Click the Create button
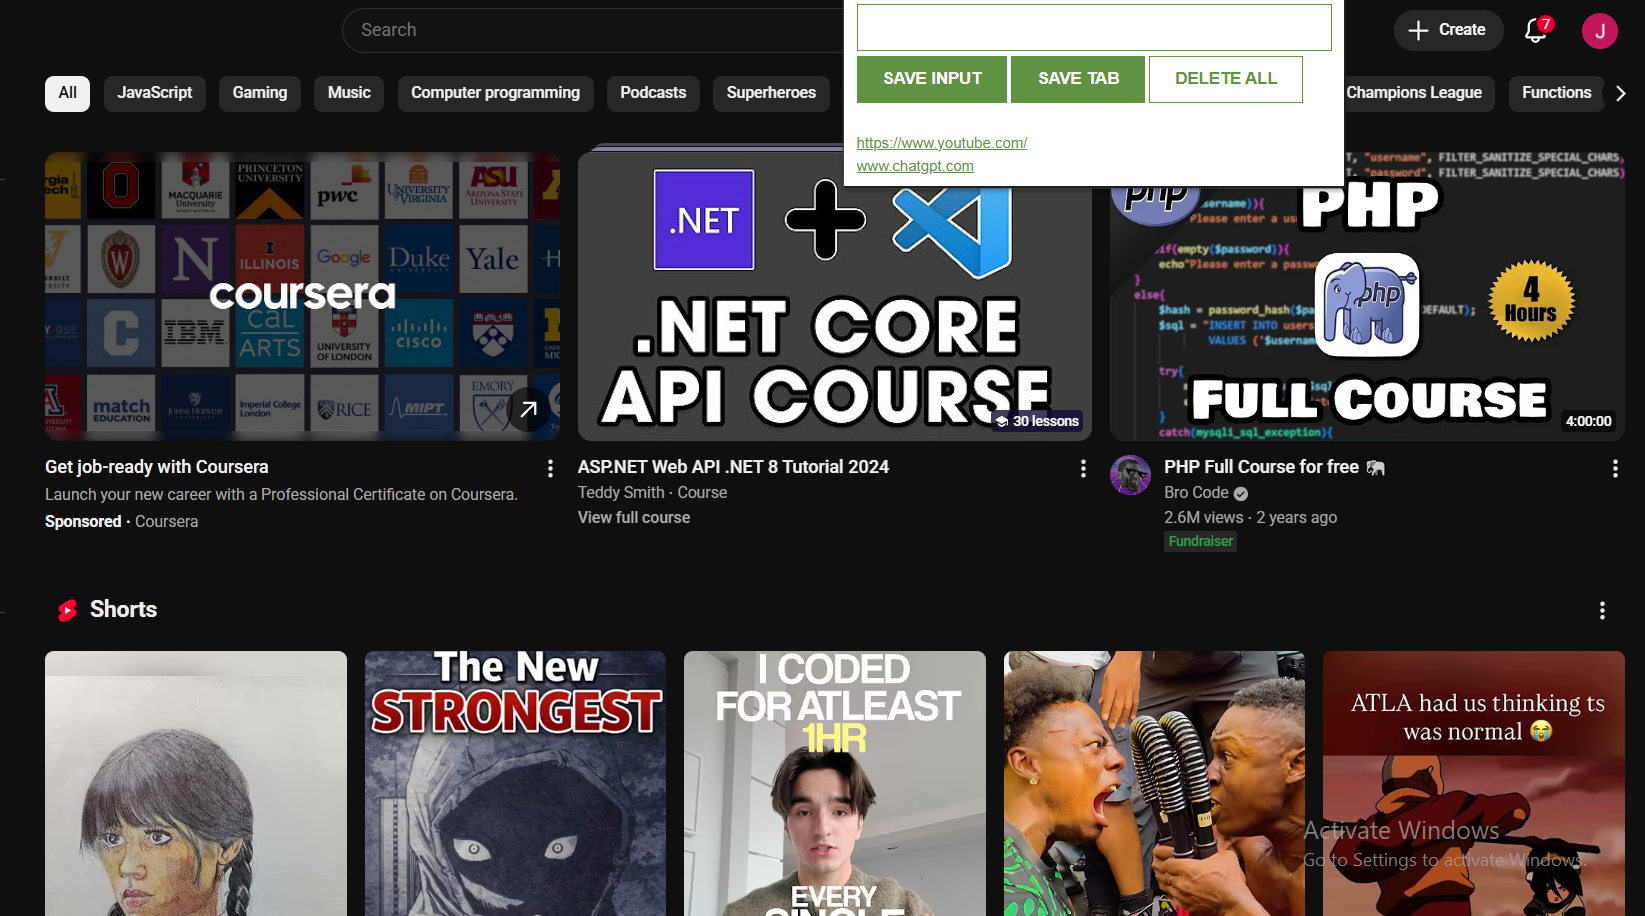The image size is (1645, 916). click(1448, 30)
